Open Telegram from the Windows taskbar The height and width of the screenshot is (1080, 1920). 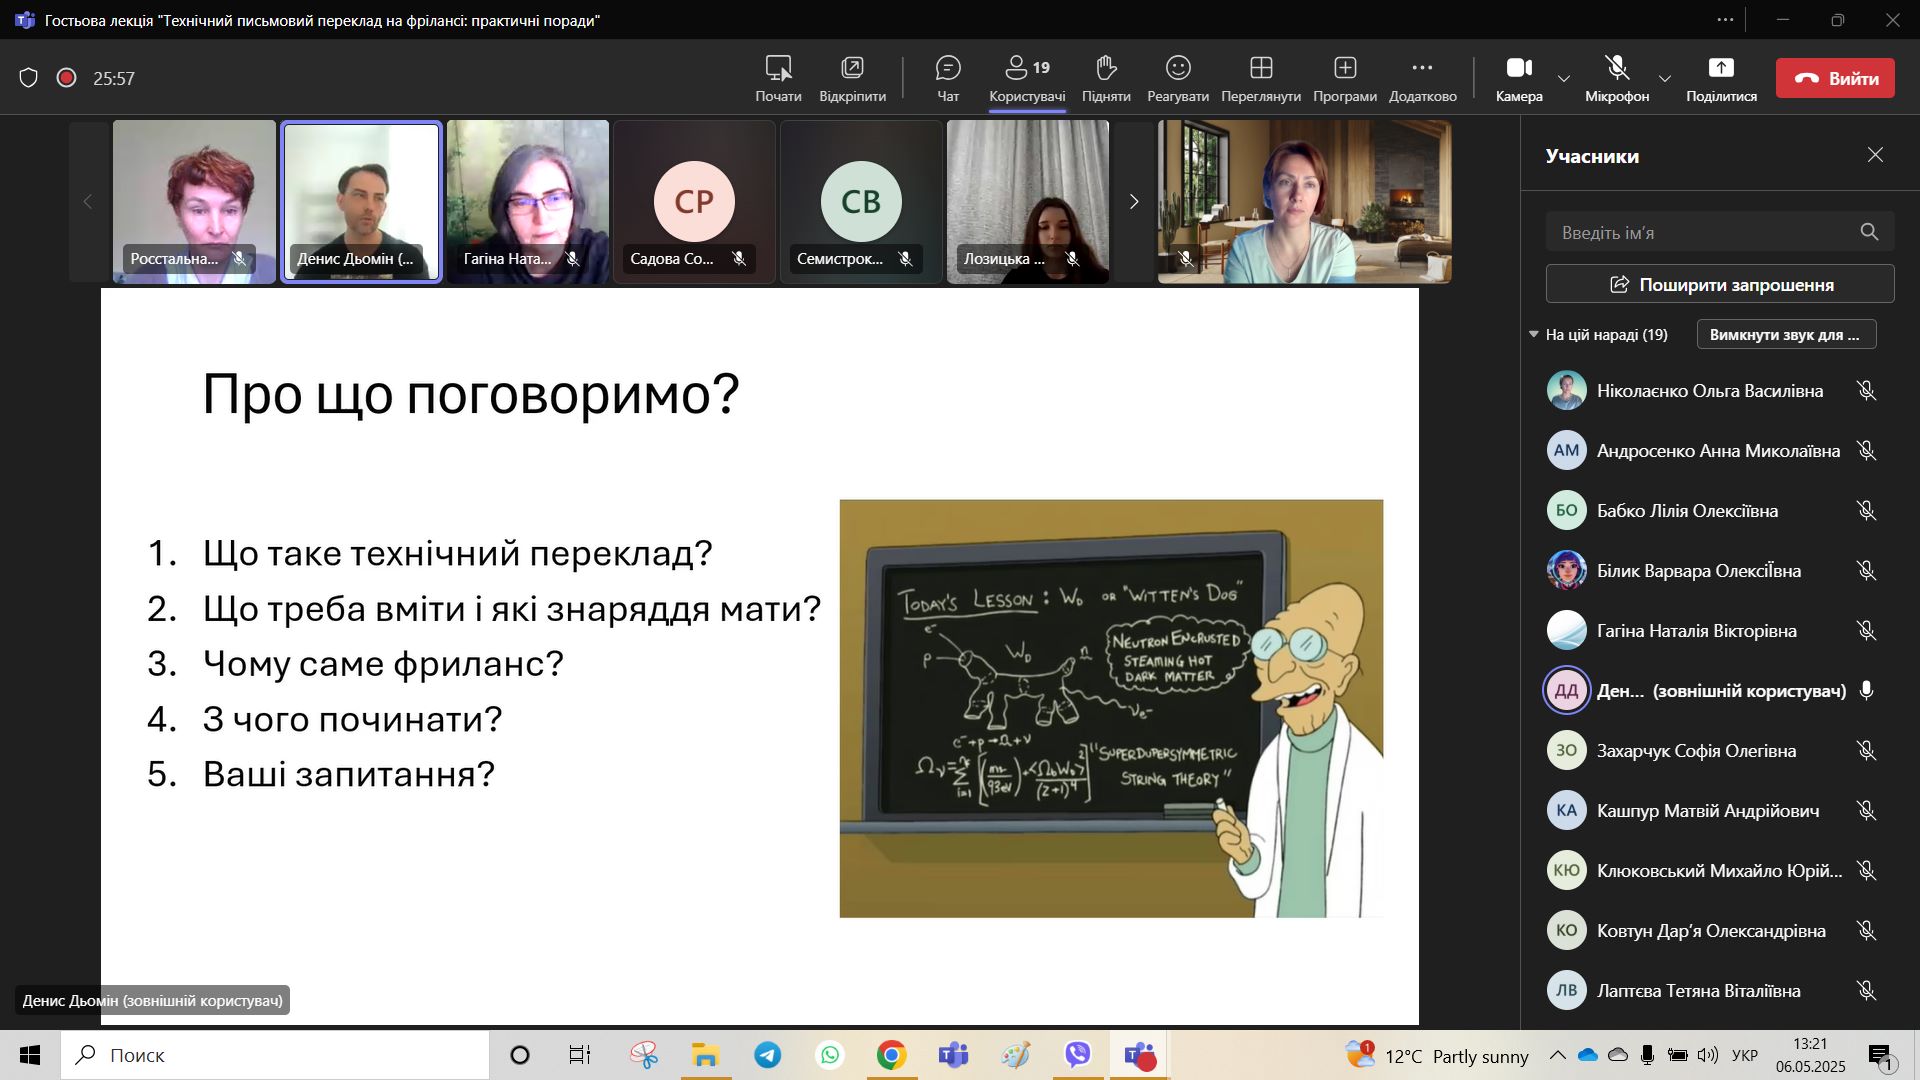tap(767, 1055)
